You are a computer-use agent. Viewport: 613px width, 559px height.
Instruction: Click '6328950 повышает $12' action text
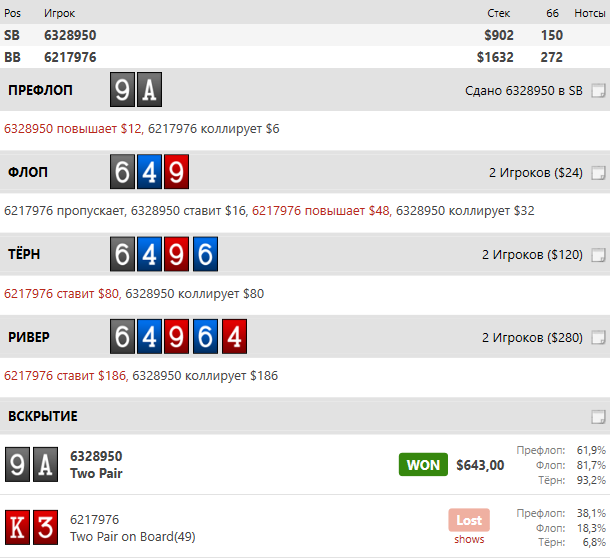point(73,129)
